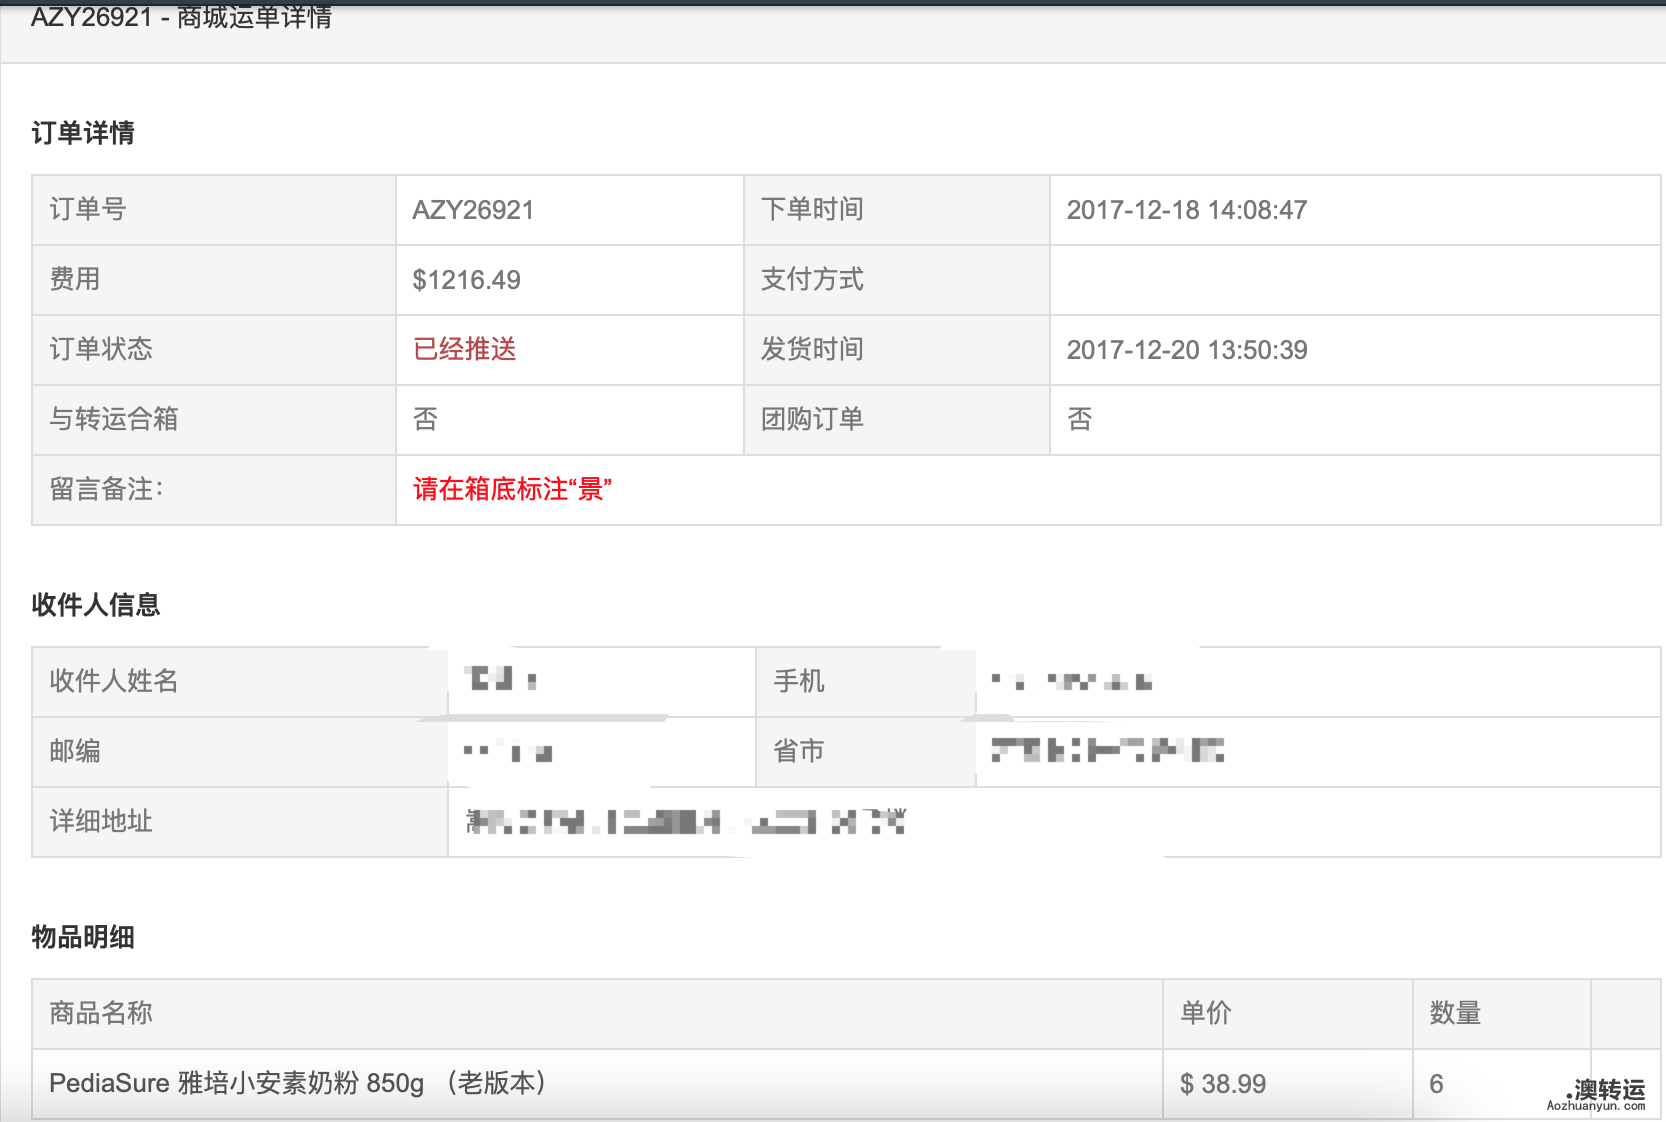Image resolution: width=1666 pixels, height=1122 pixels.
Task: Click the 单价 column header
Action: click(1288, 1014)
